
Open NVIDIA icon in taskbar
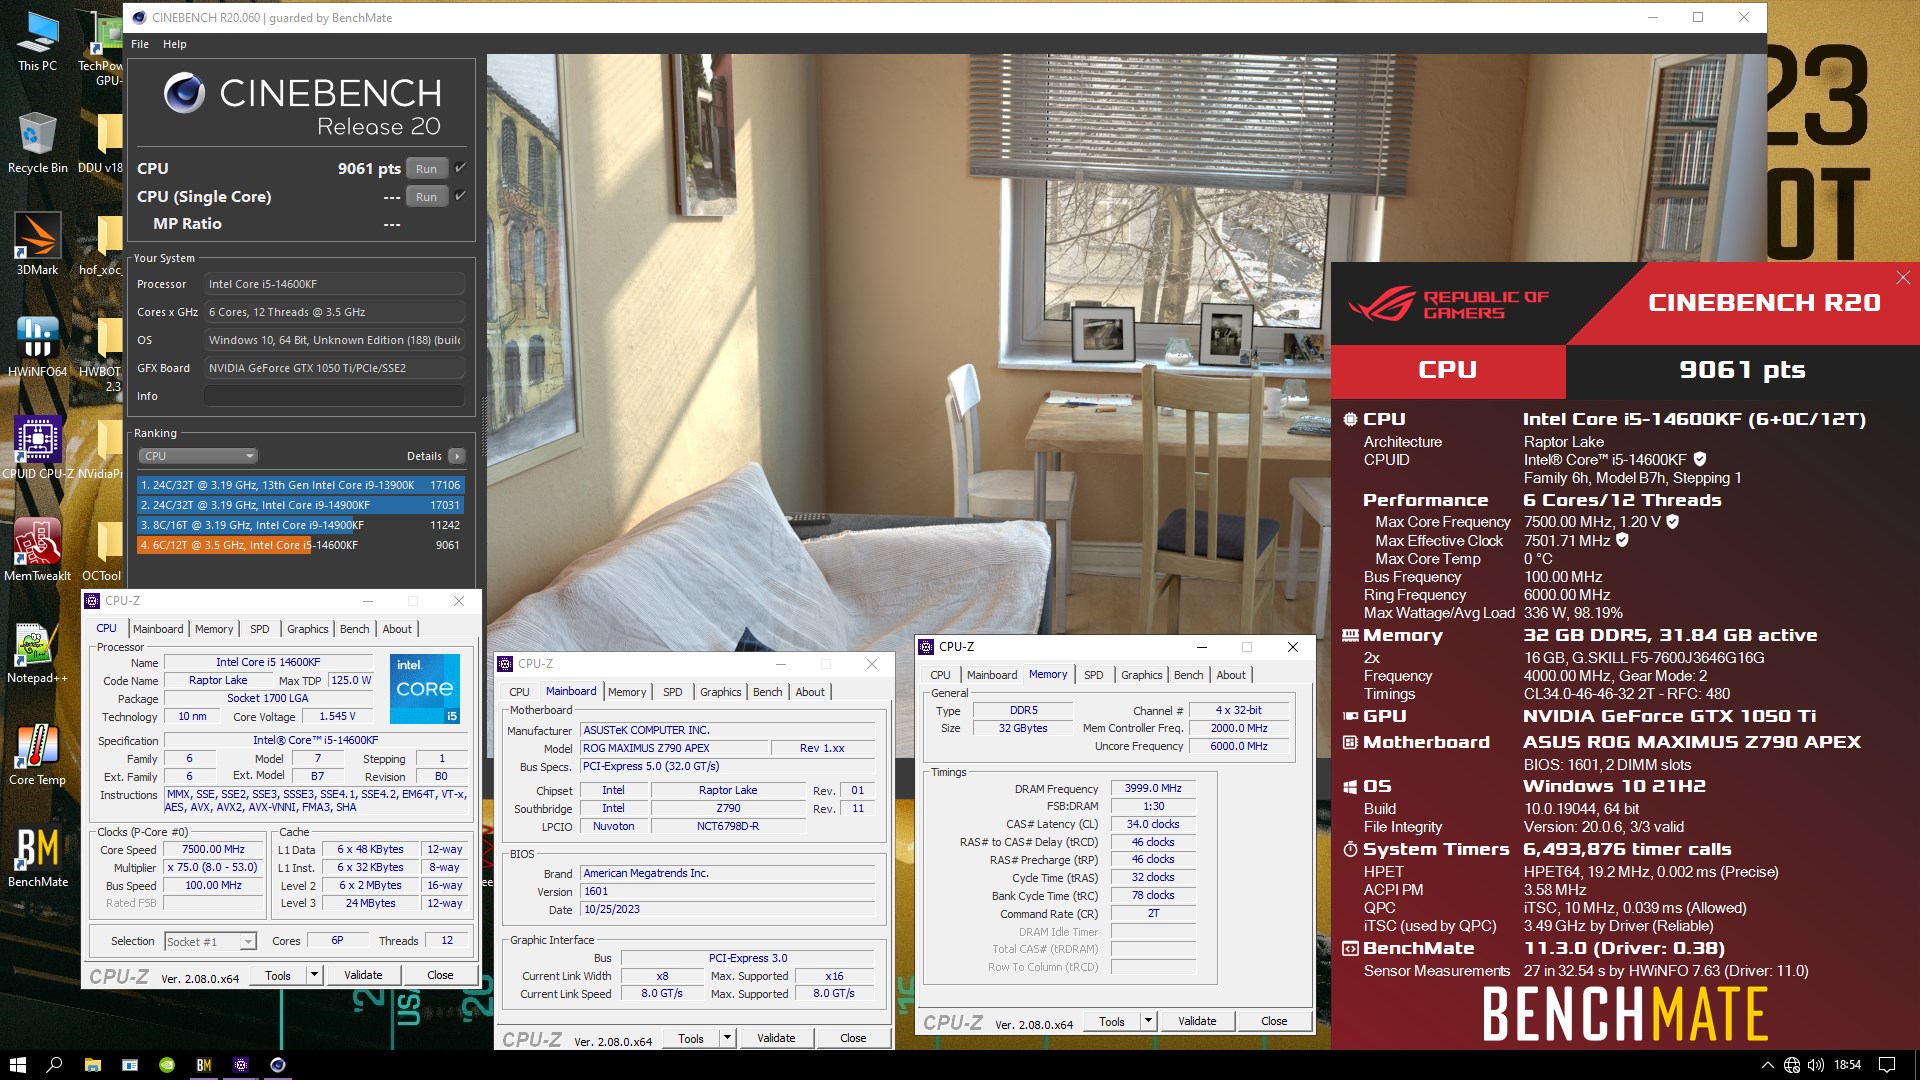(x=167, y=1065)
